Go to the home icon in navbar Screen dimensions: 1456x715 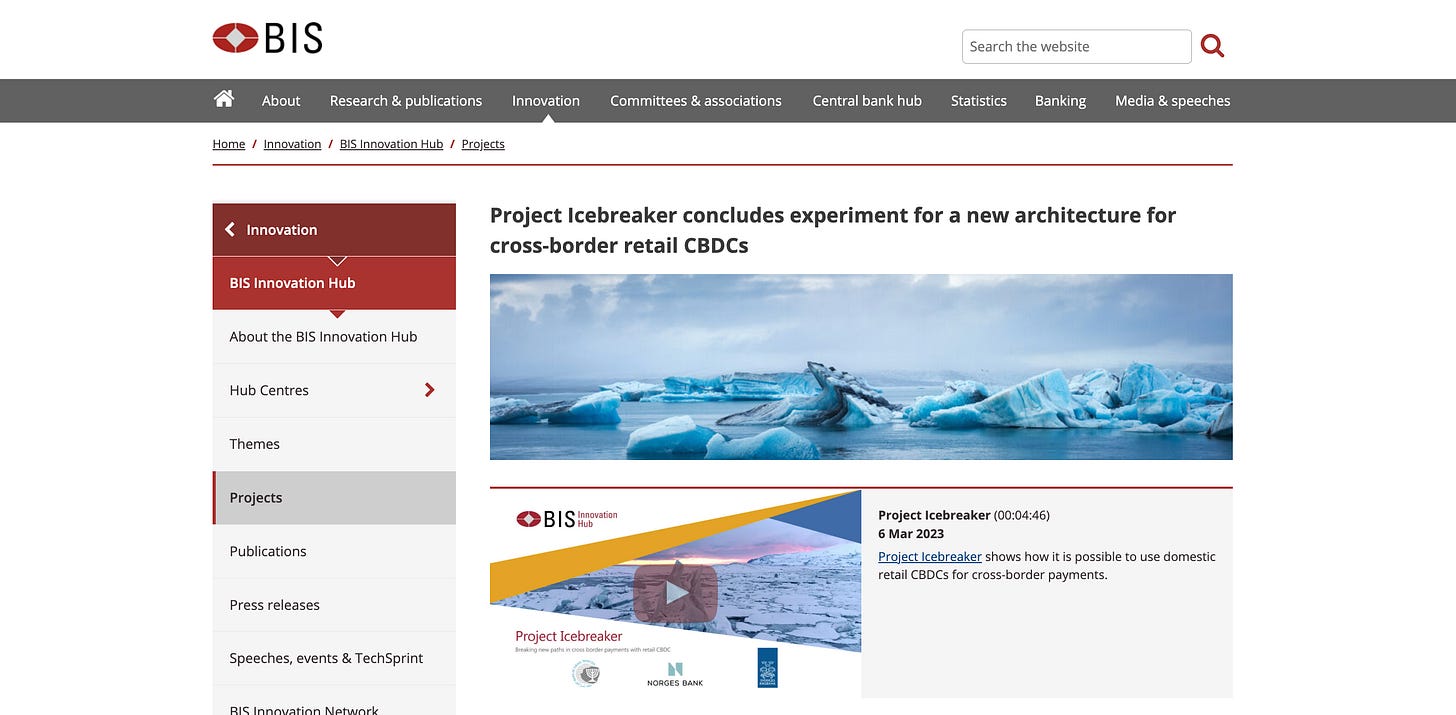coord(224,99)
